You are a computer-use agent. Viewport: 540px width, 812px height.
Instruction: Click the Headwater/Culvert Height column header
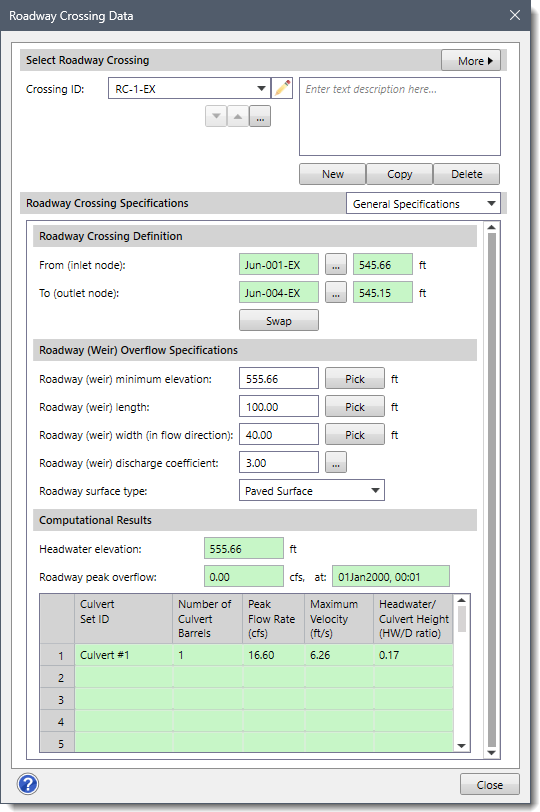pos(413,619)
